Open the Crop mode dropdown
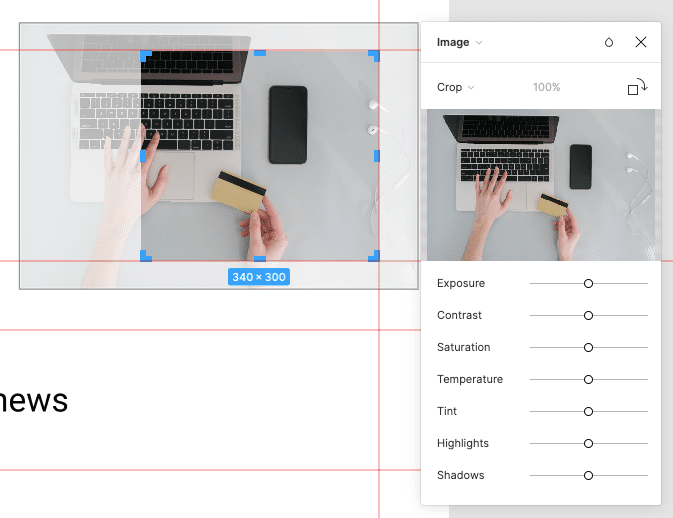 (x=455, y=87)
